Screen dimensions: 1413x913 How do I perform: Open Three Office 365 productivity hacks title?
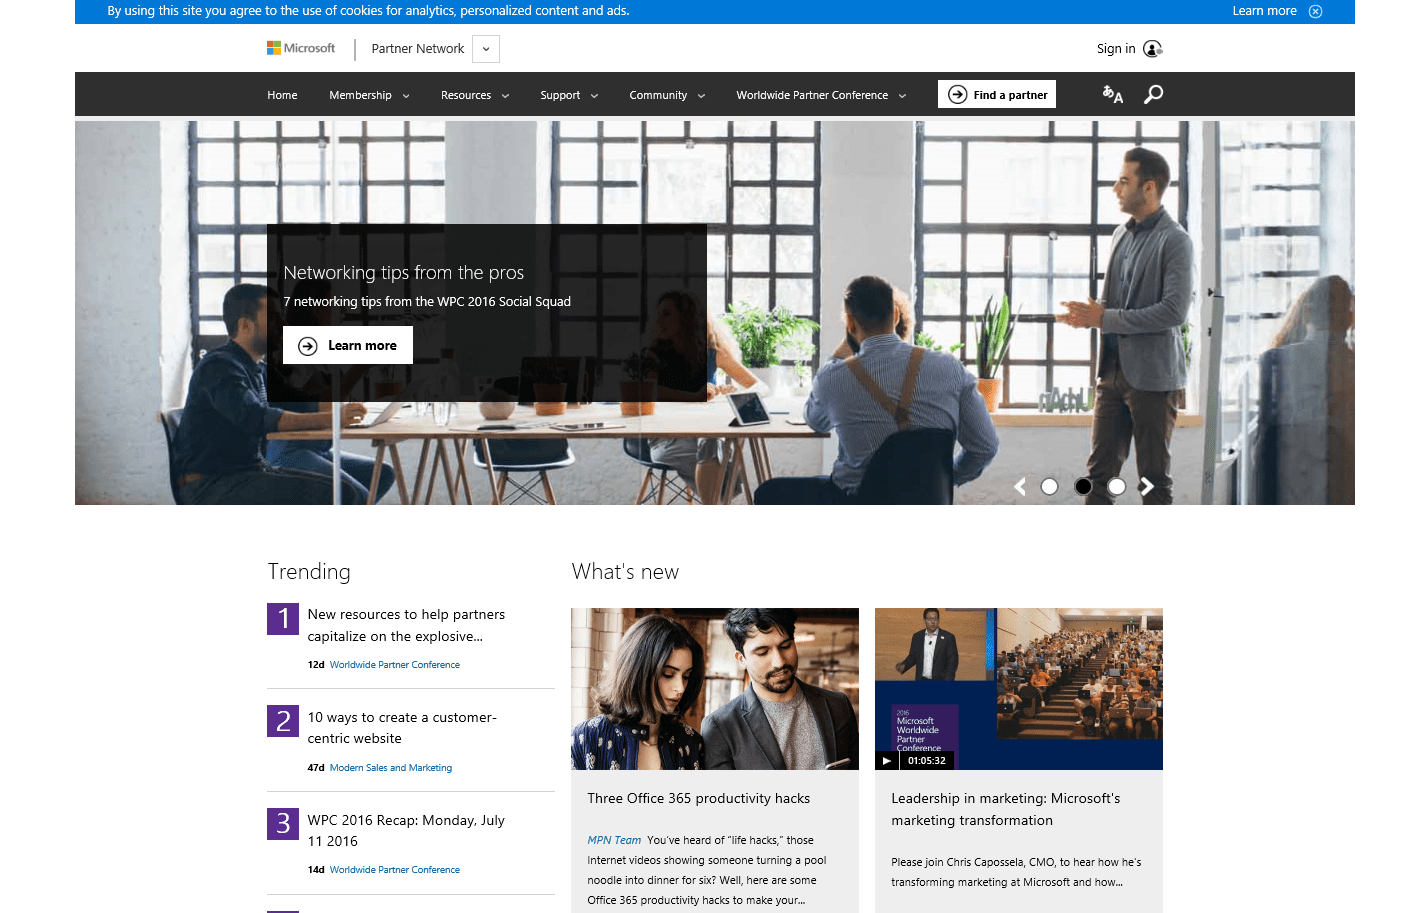[x=699, y=798]
